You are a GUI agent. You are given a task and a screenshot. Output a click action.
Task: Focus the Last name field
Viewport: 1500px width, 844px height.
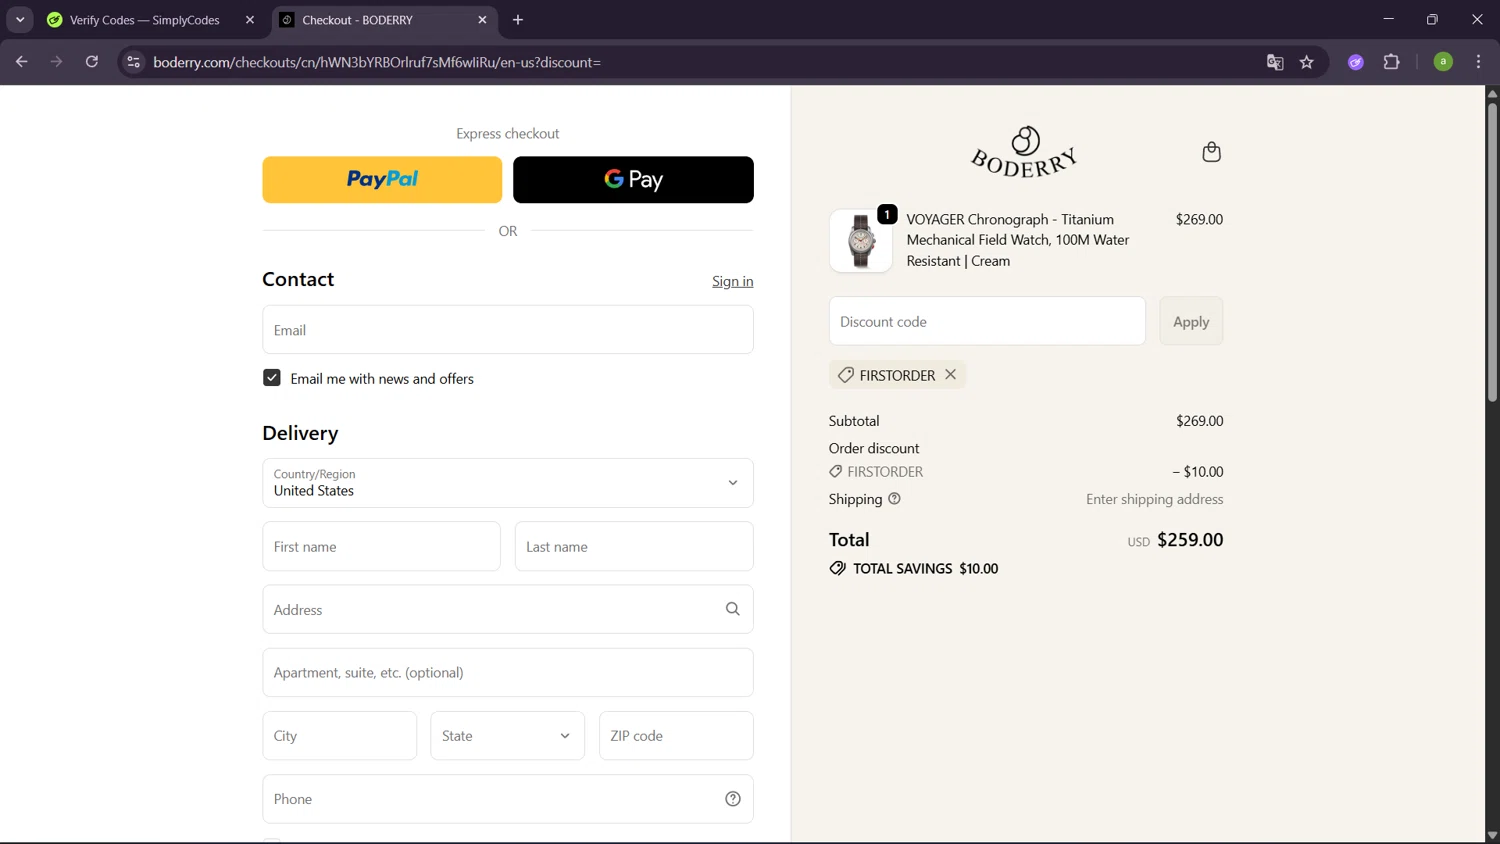tap(634, 547)
